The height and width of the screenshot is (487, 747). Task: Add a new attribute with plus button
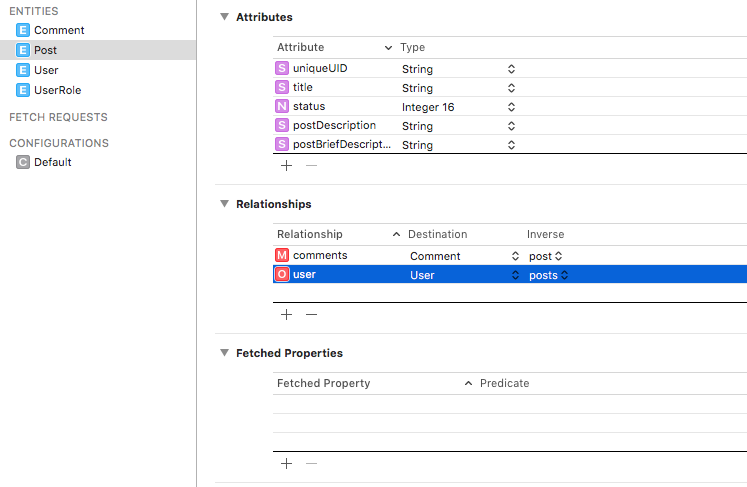pos(286,165)
